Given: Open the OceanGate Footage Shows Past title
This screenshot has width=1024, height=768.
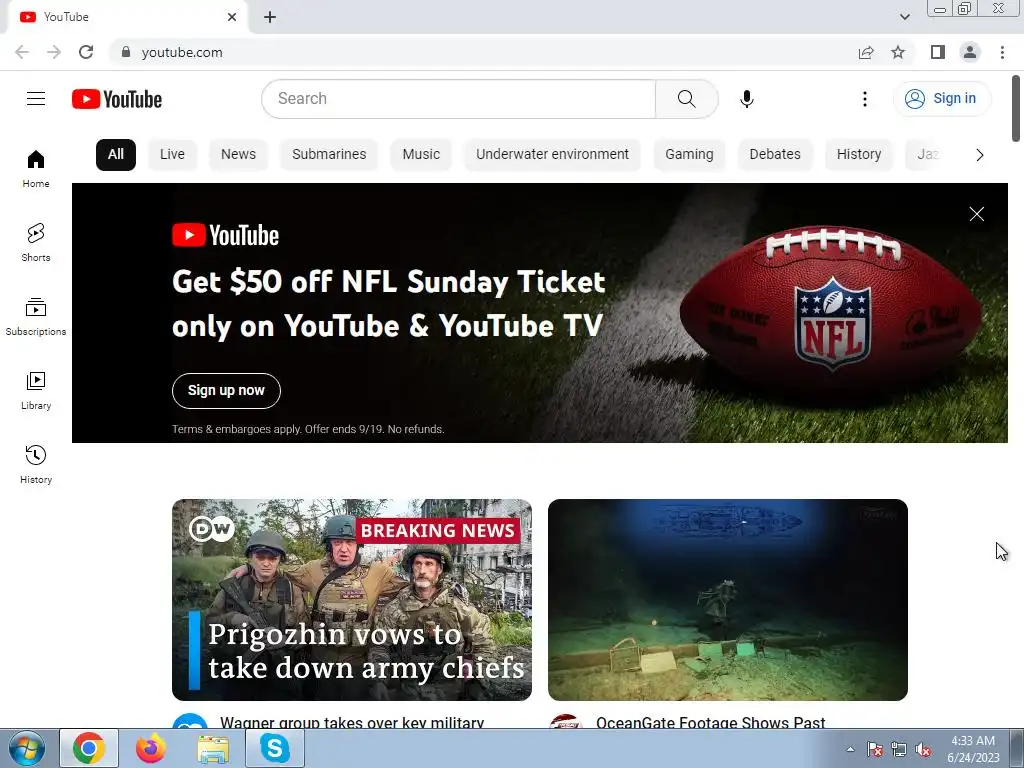Looking at the screenshot, I should click(x=711, y=722).
